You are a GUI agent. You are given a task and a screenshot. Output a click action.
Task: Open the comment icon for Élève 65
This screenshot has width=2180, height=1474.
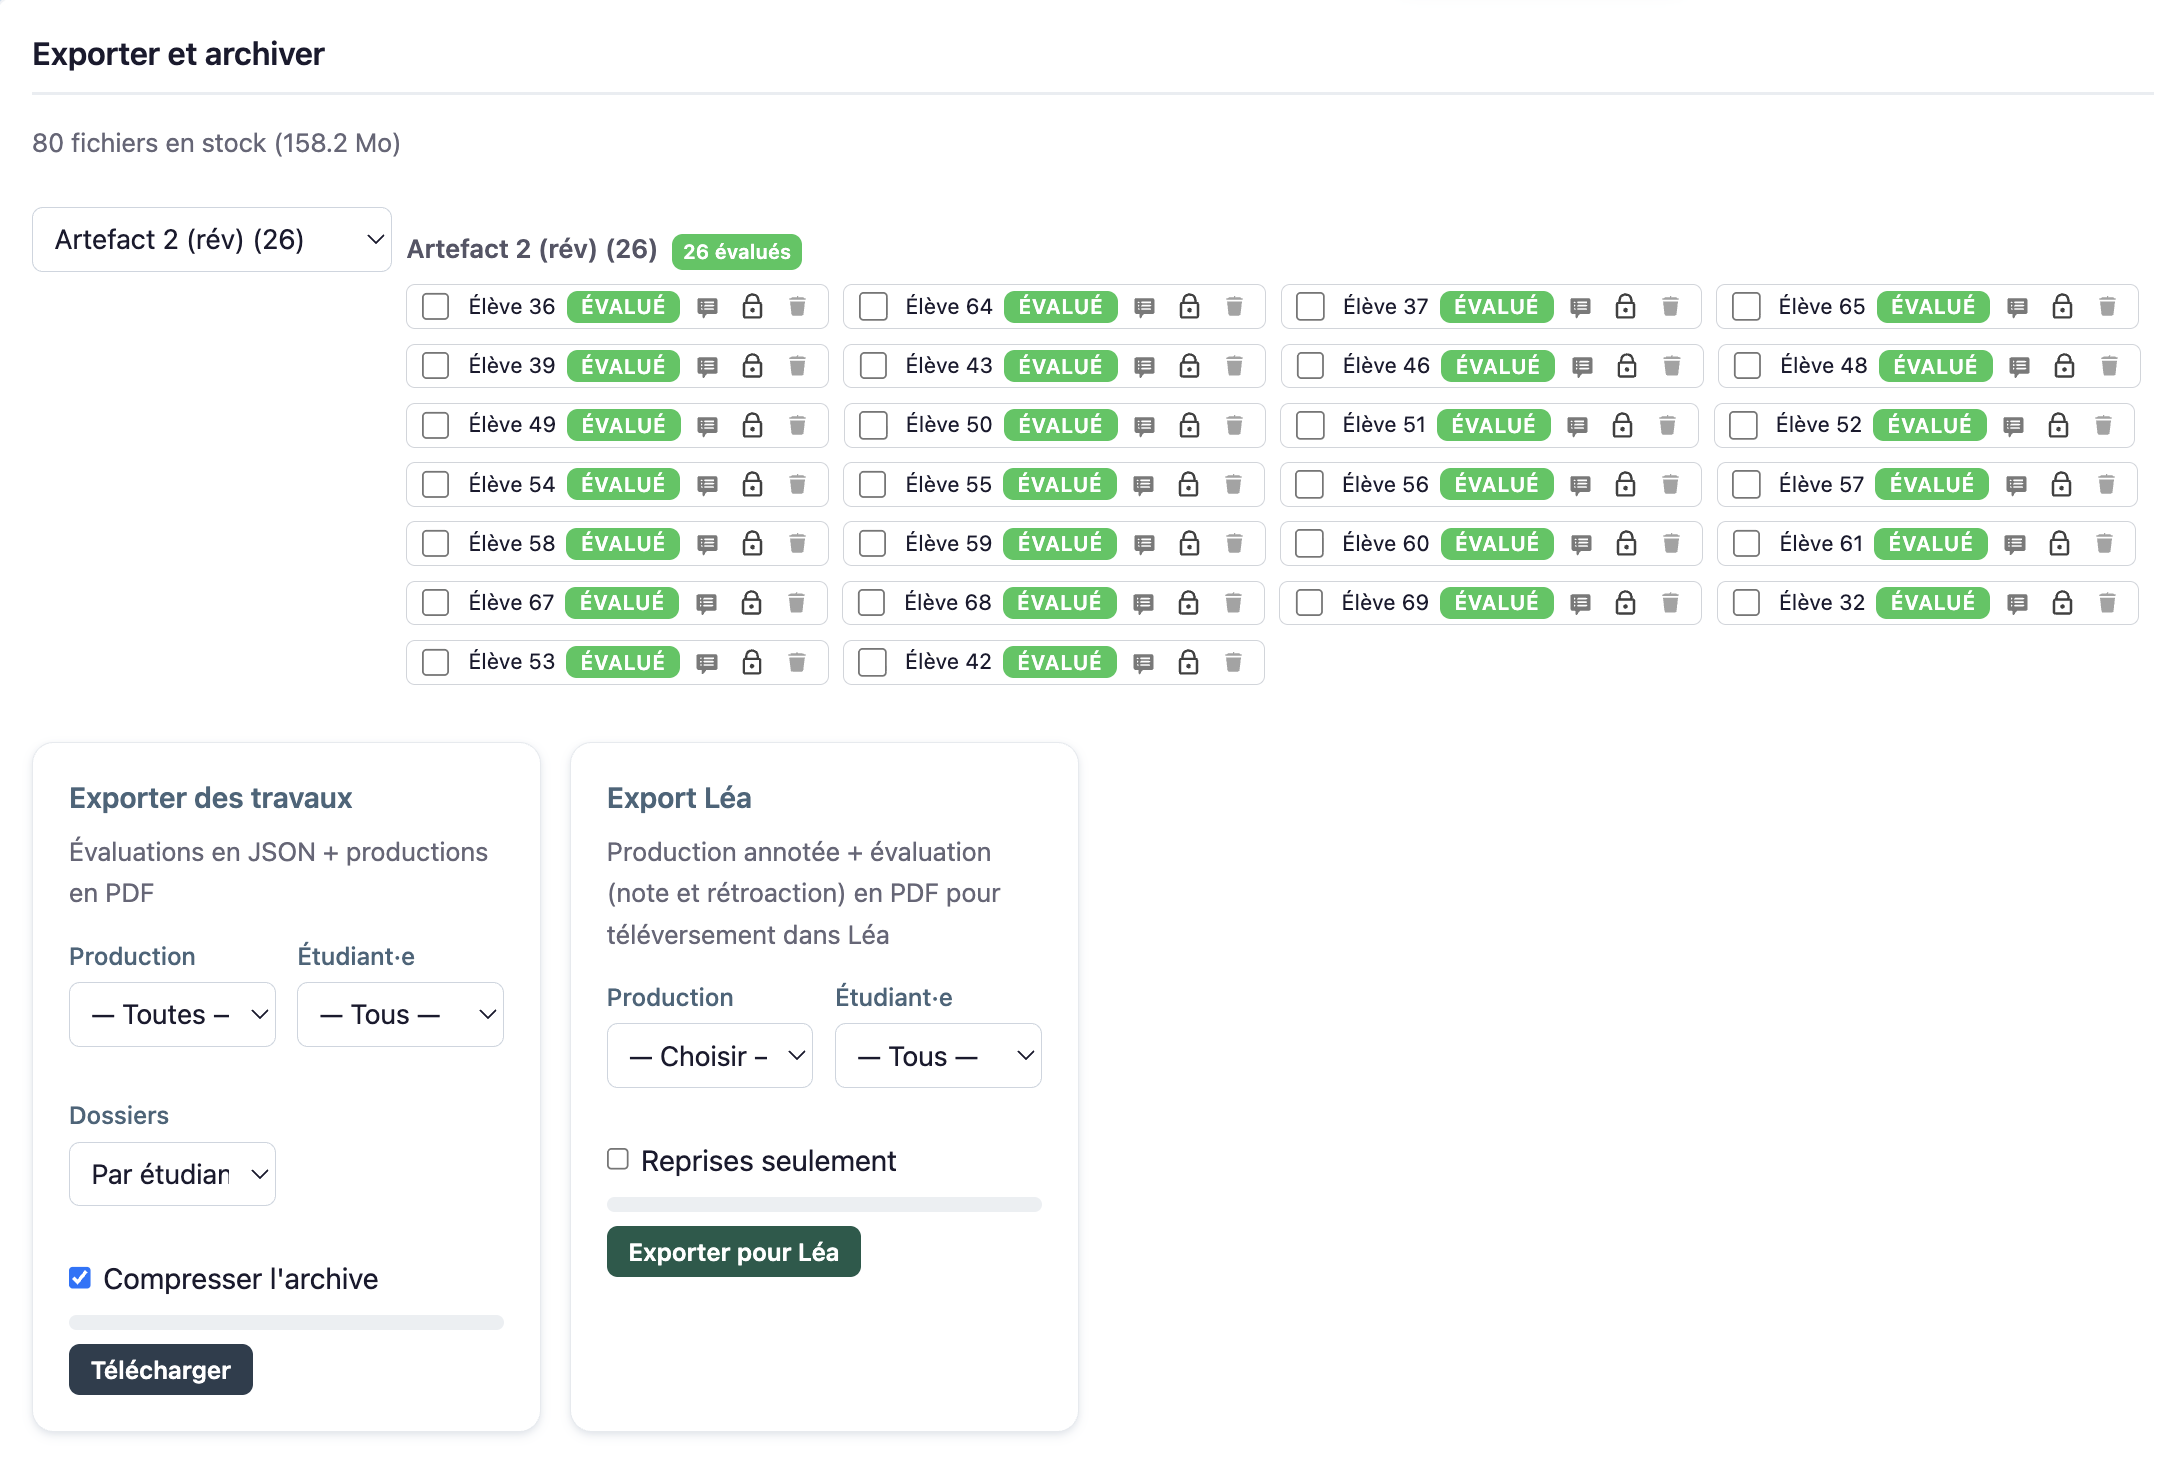point(2017,307)
